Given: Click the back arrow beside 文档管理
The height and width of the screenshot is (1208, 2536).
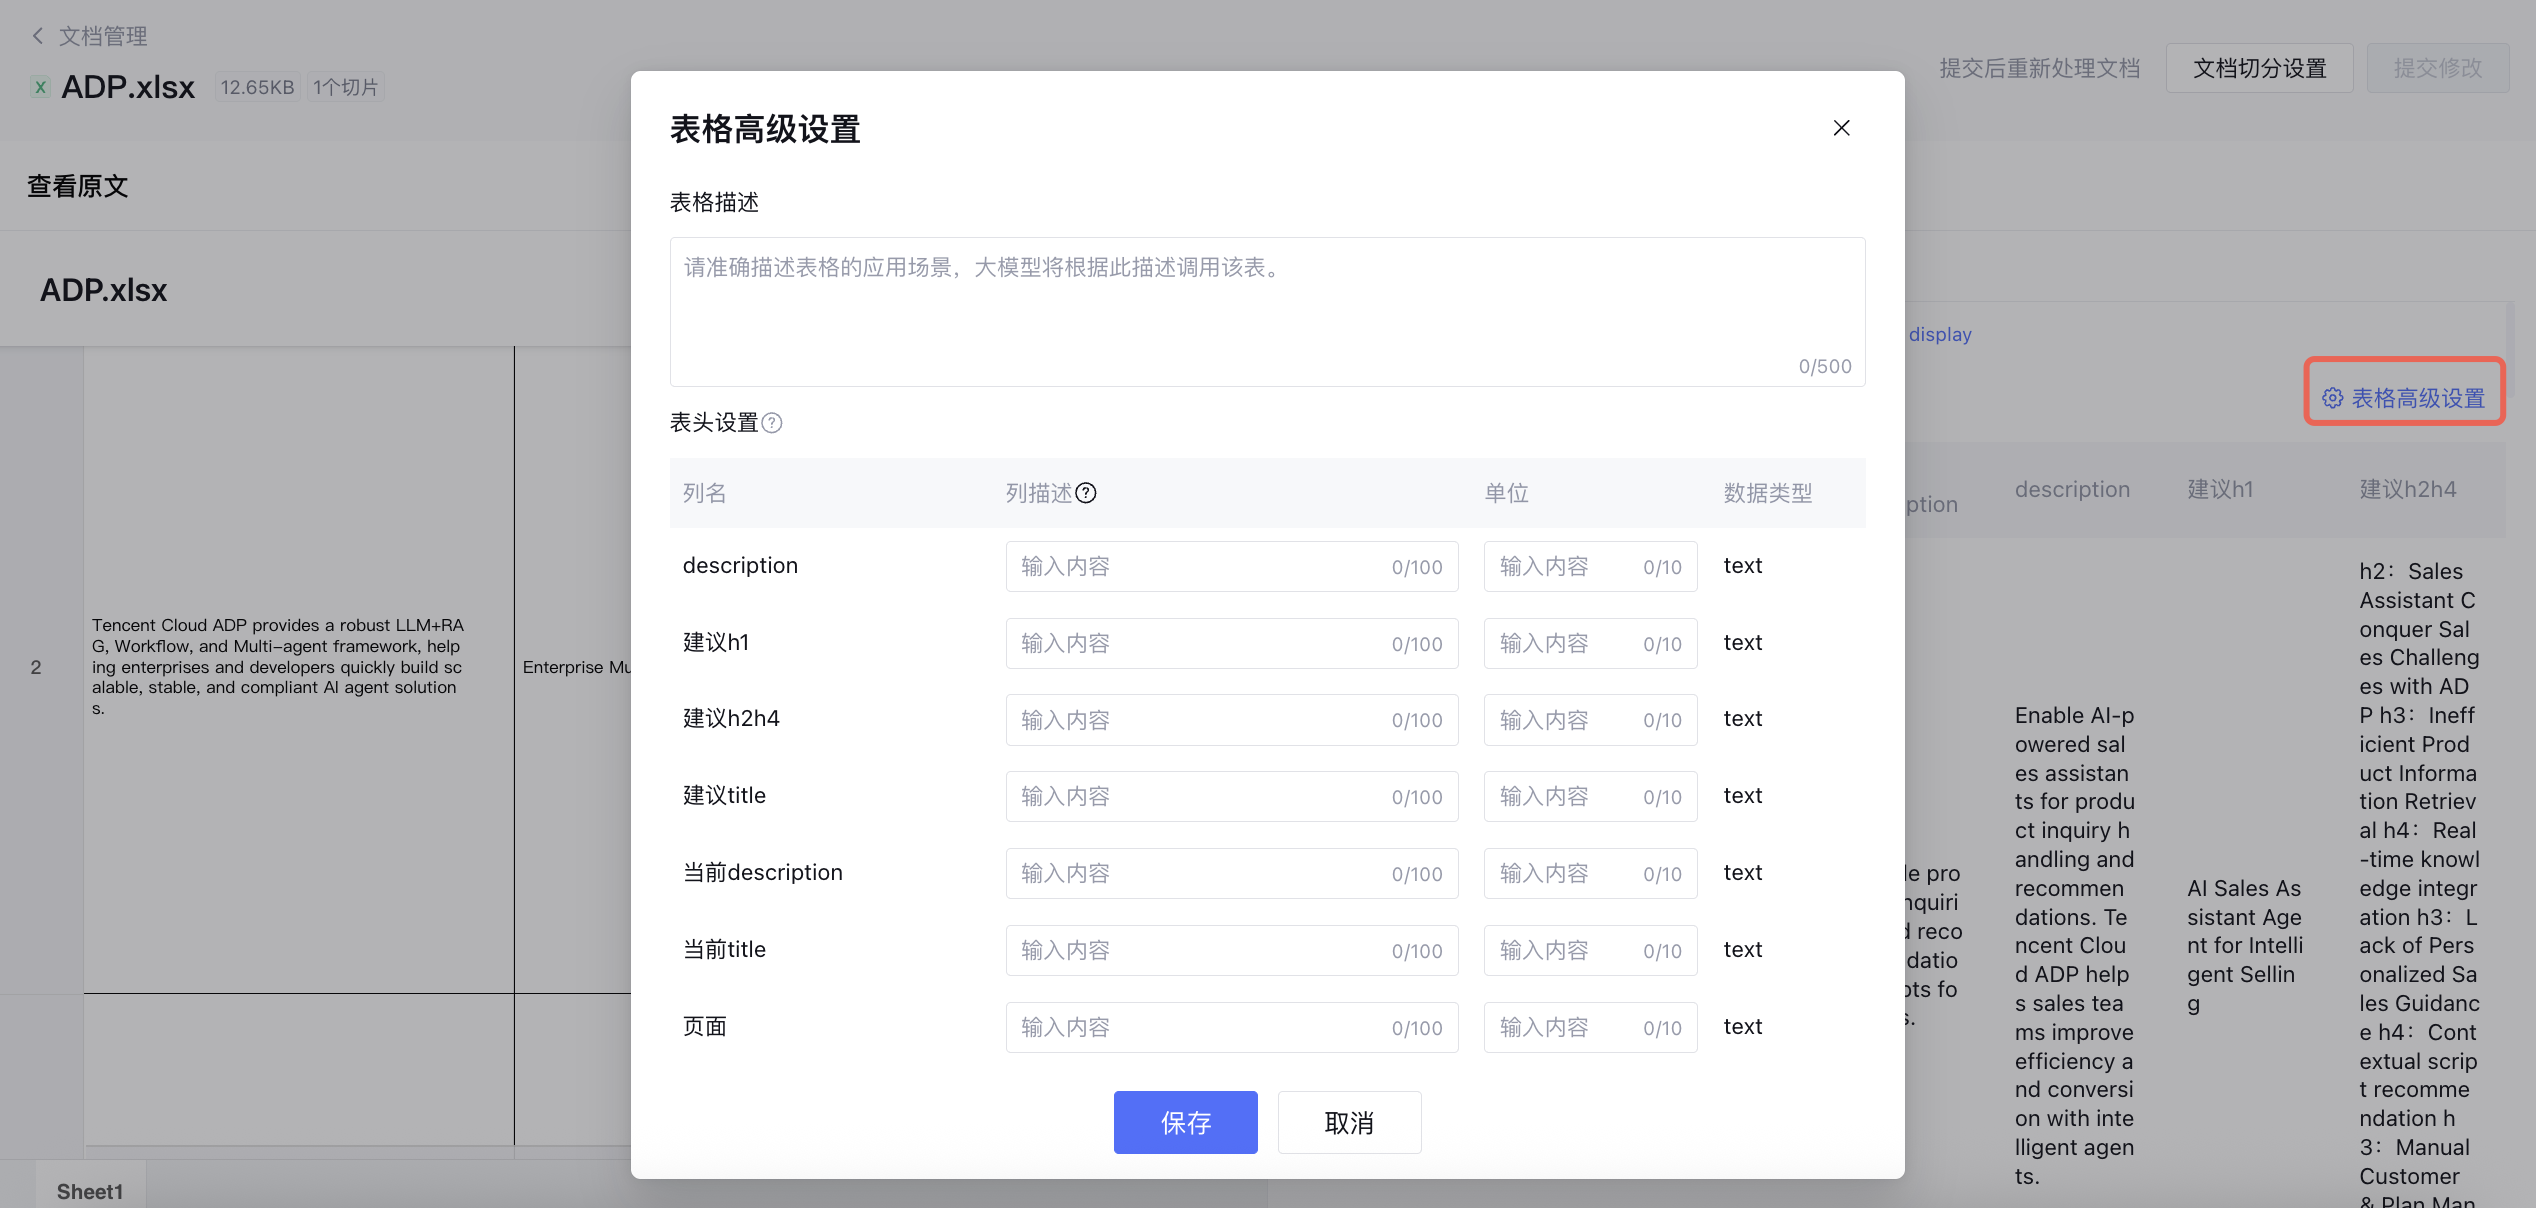Looking at the screenshot, I should coord(38,36).
